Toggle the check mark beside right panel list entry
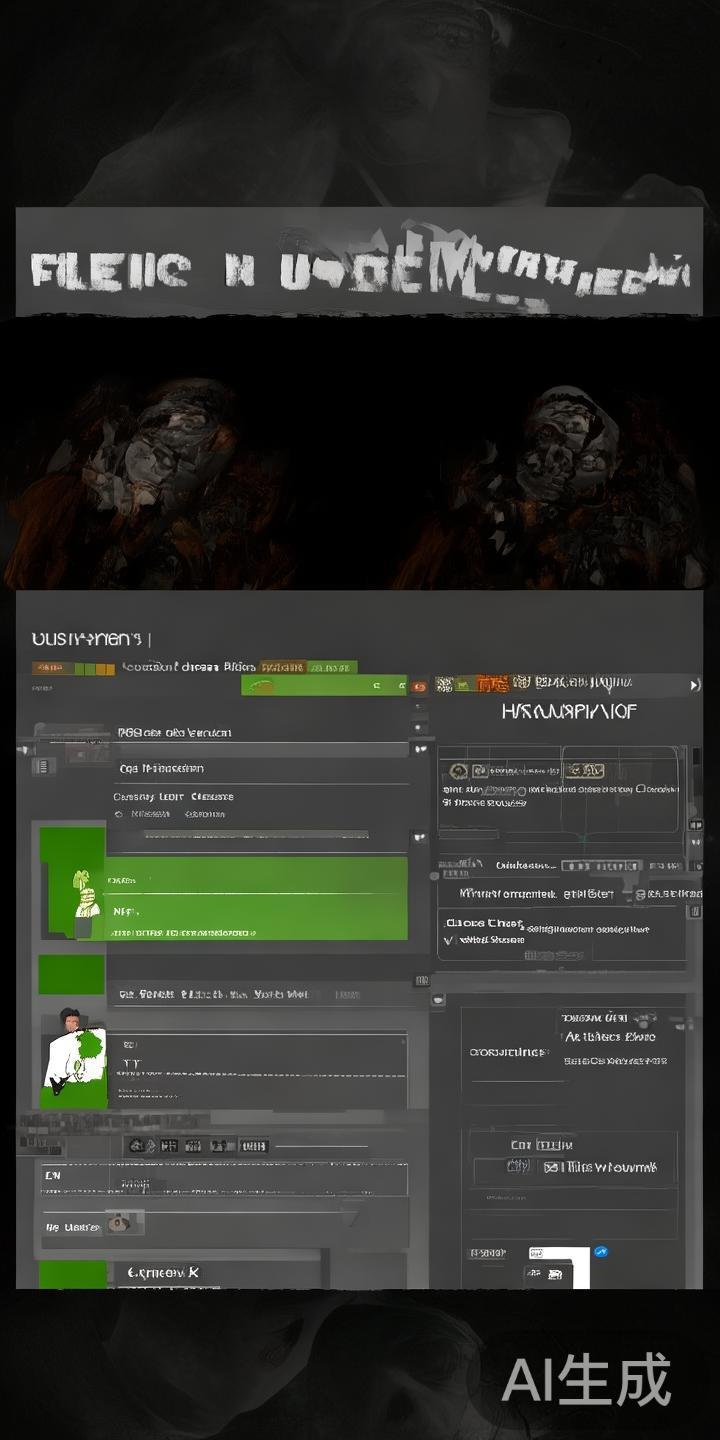720x1440 pixels. [x=448, y=940]
